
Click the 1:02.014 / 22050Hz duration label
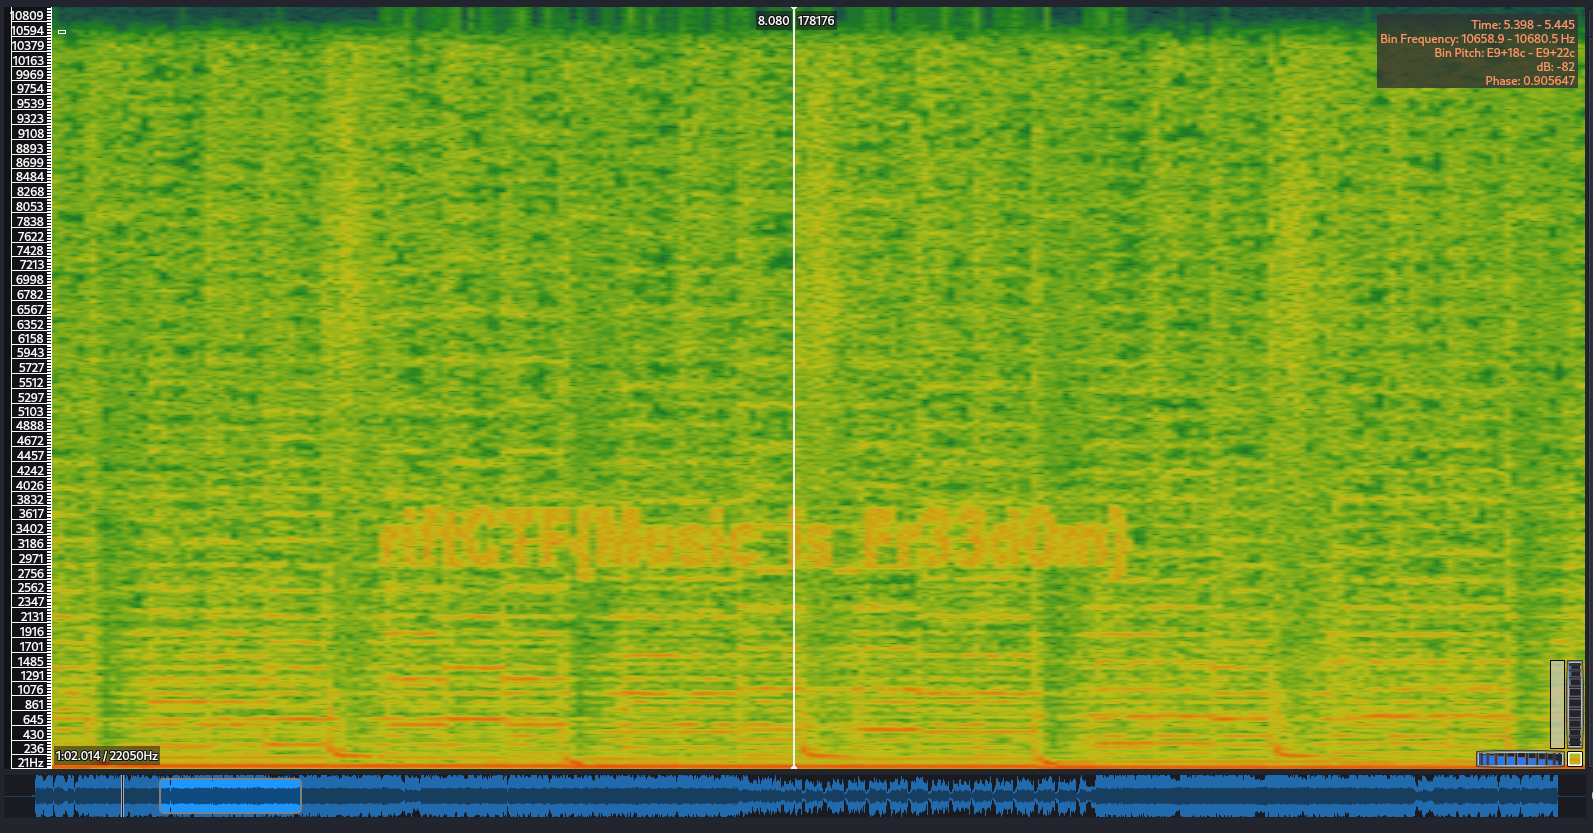pyautogui.click(x=107, y=756)
